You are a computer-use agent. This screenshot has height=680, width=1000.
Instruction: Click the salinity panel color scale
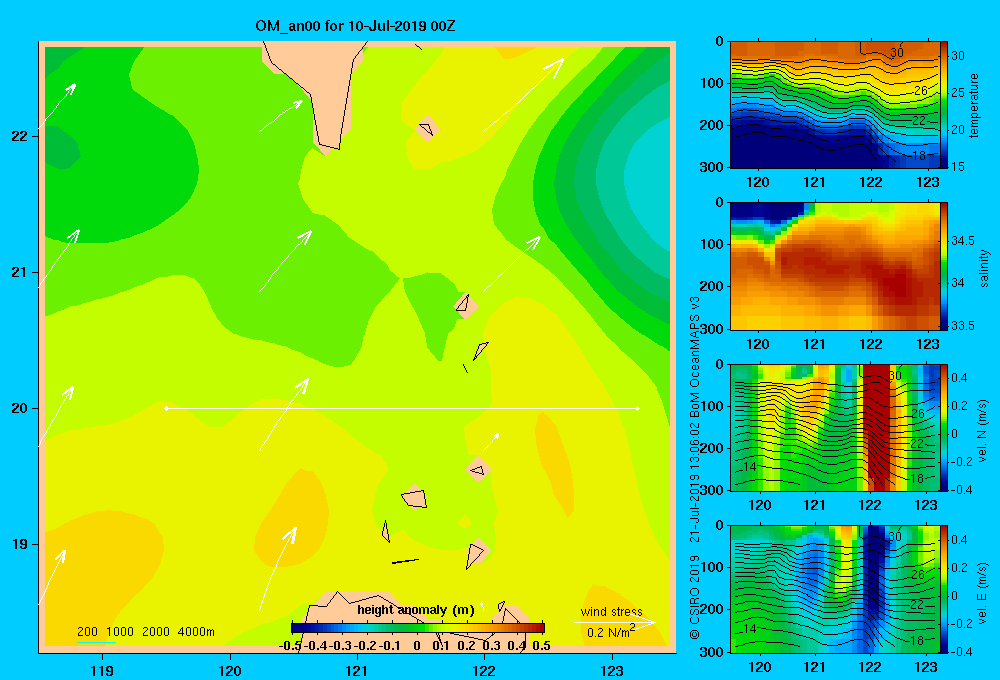pyautogui.click(x=944, y=266)
